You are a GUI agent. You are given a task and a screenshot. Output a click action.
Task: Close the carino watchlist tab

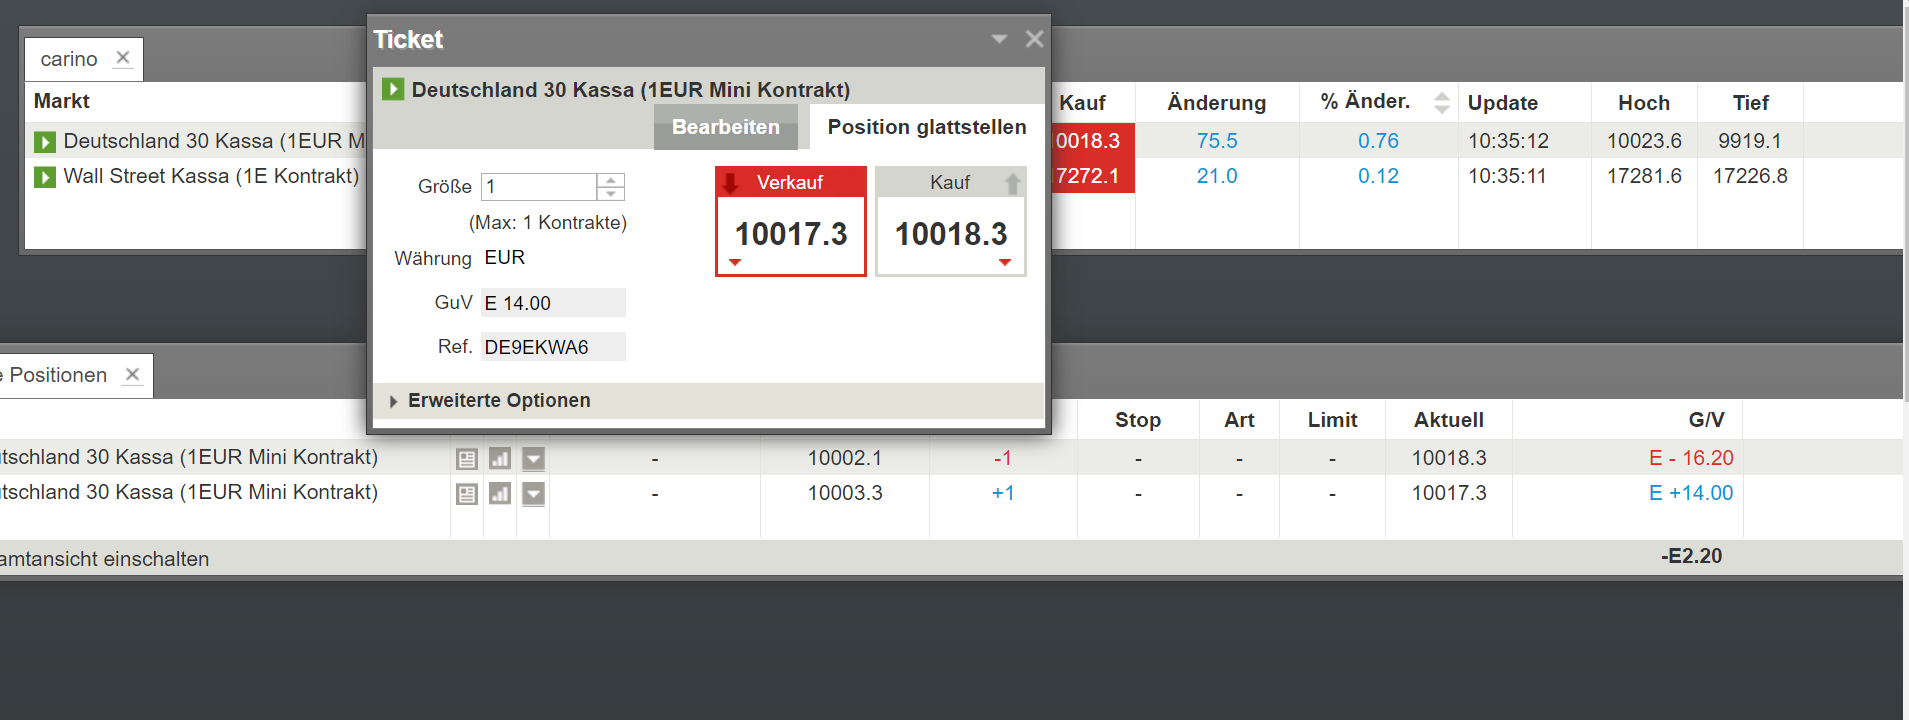(x=123, y=57)
